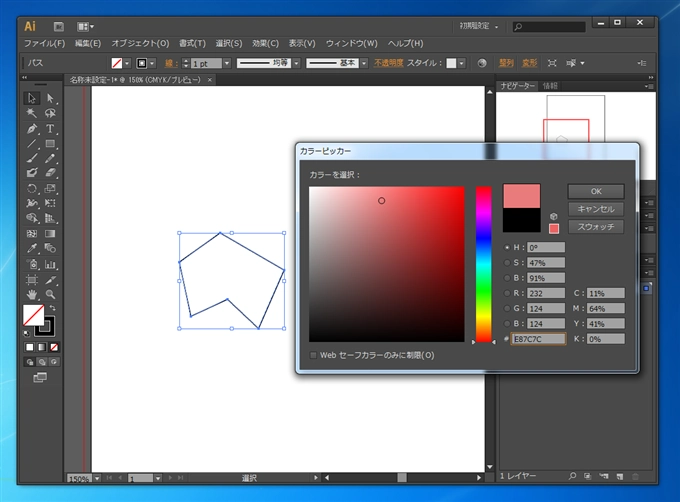The image size is (680, 502).
Task: Select the Pencil tool
Action: coord(50,158)
